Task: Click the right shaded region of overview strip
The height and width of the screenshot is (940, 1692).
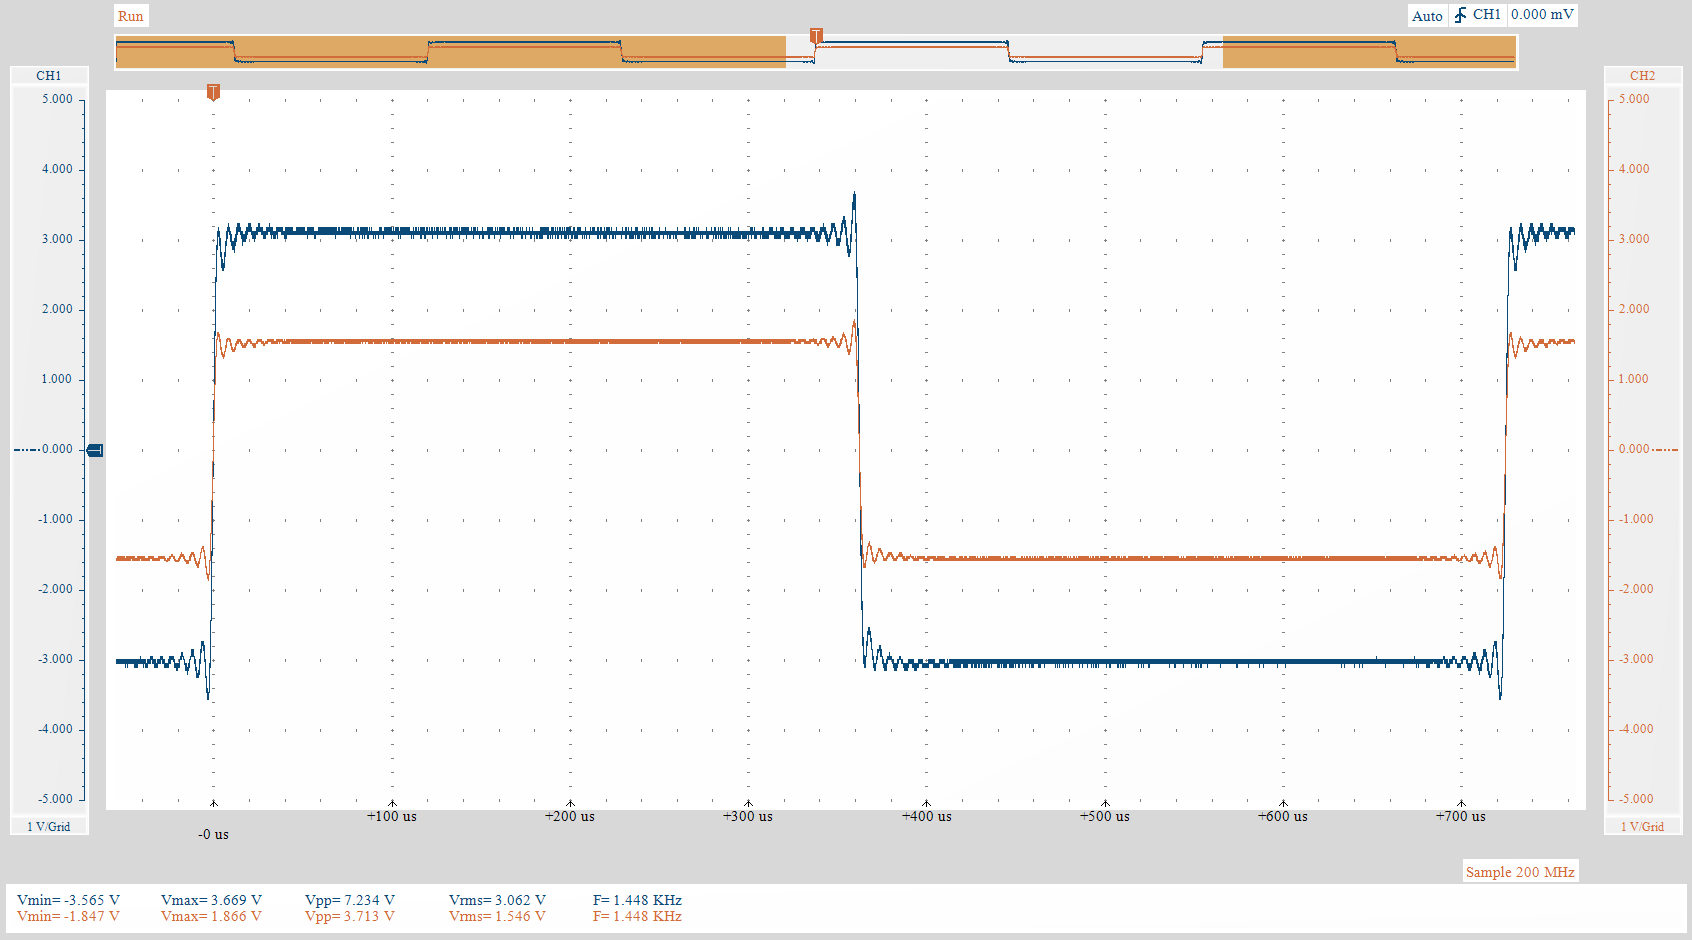Action: coord(1369,52)
